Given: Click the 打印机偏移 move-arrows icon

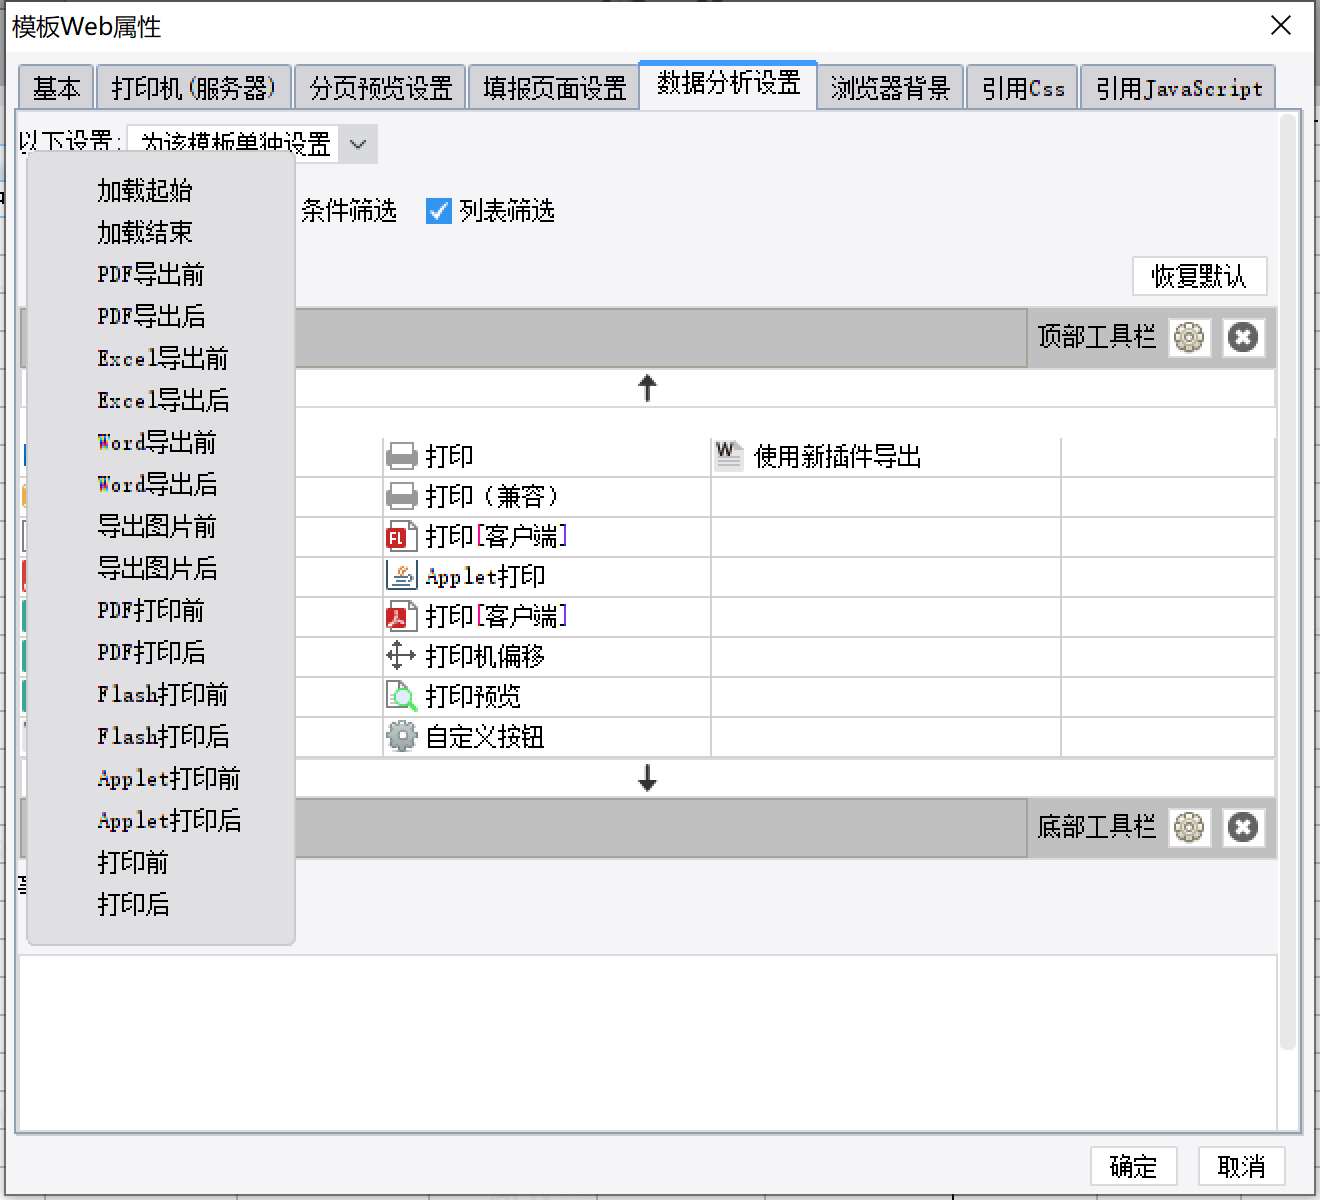Looking at the screenshot, I should [x=401, y=656].
